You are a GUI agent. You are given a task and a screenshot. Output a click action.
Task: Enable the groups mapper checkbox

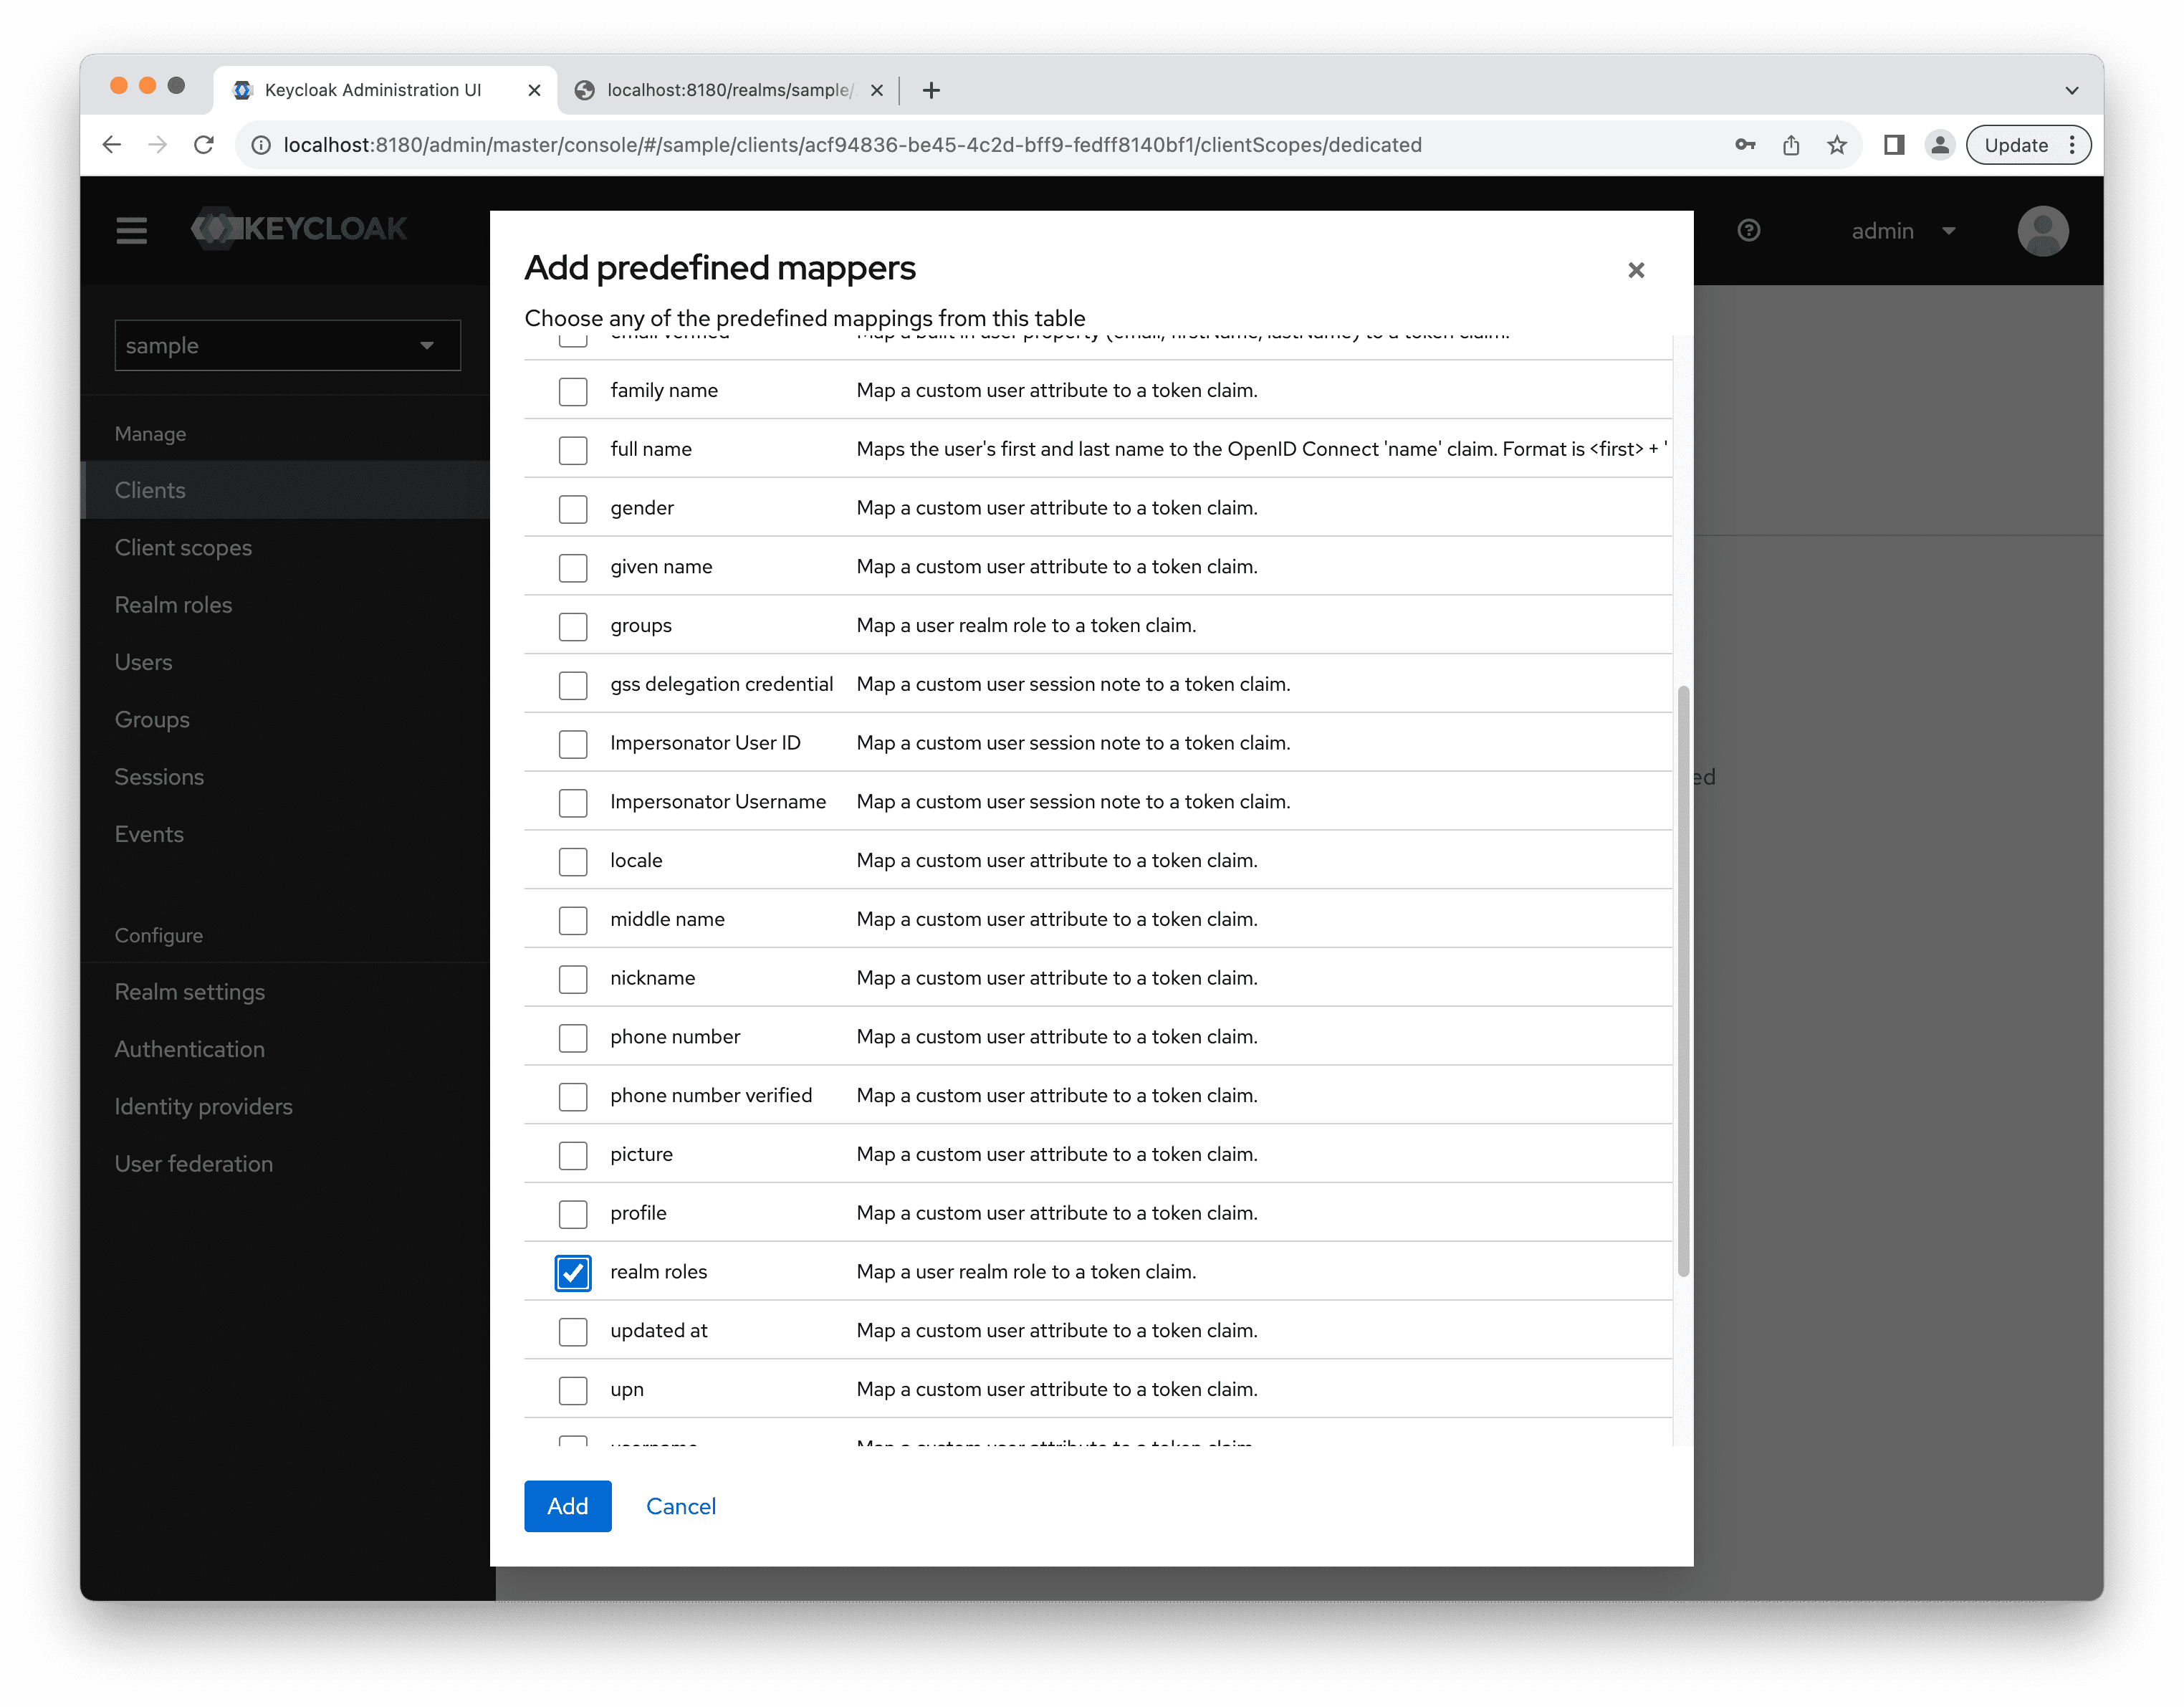(x=573, y=624)
